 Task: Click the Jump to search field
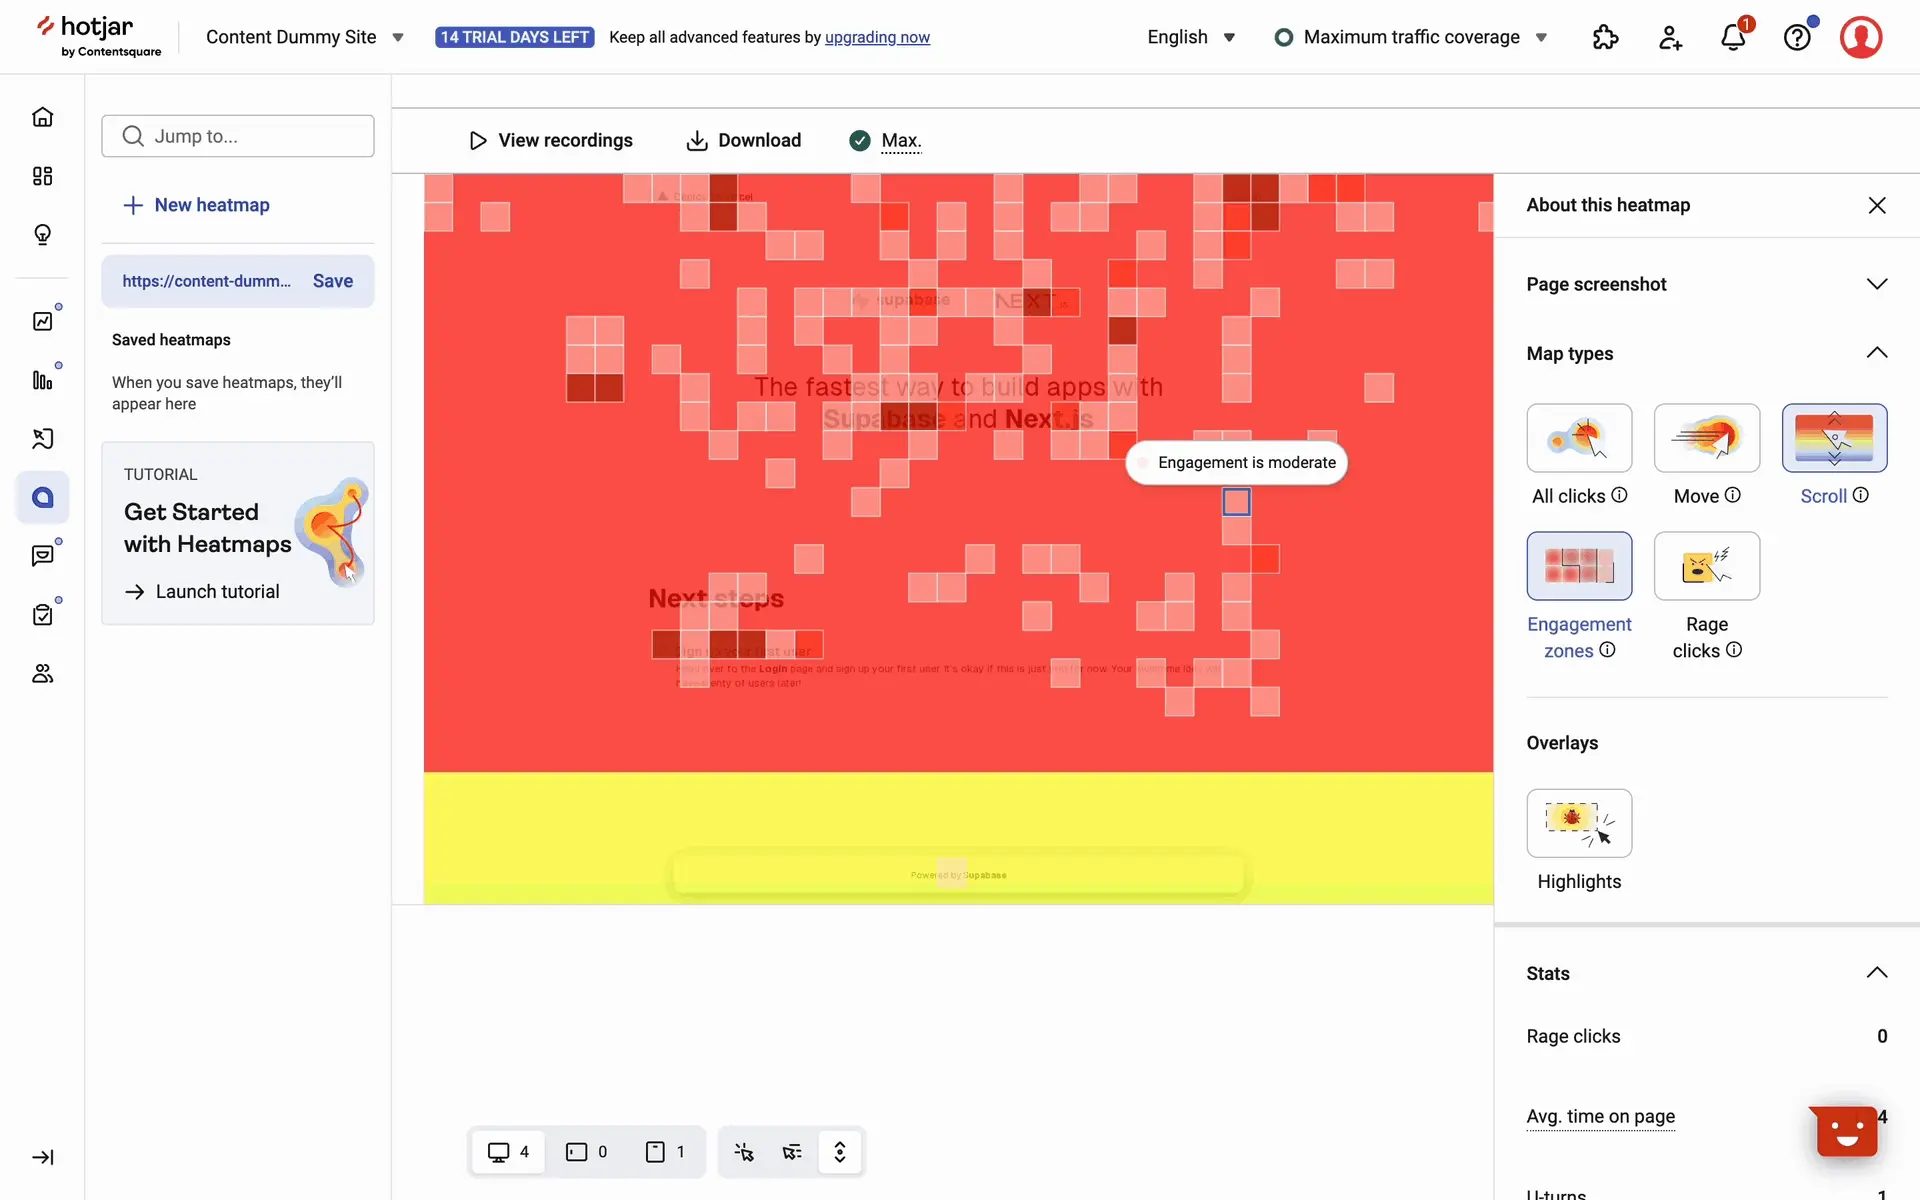pyautogui.click(x=238, y=136)
